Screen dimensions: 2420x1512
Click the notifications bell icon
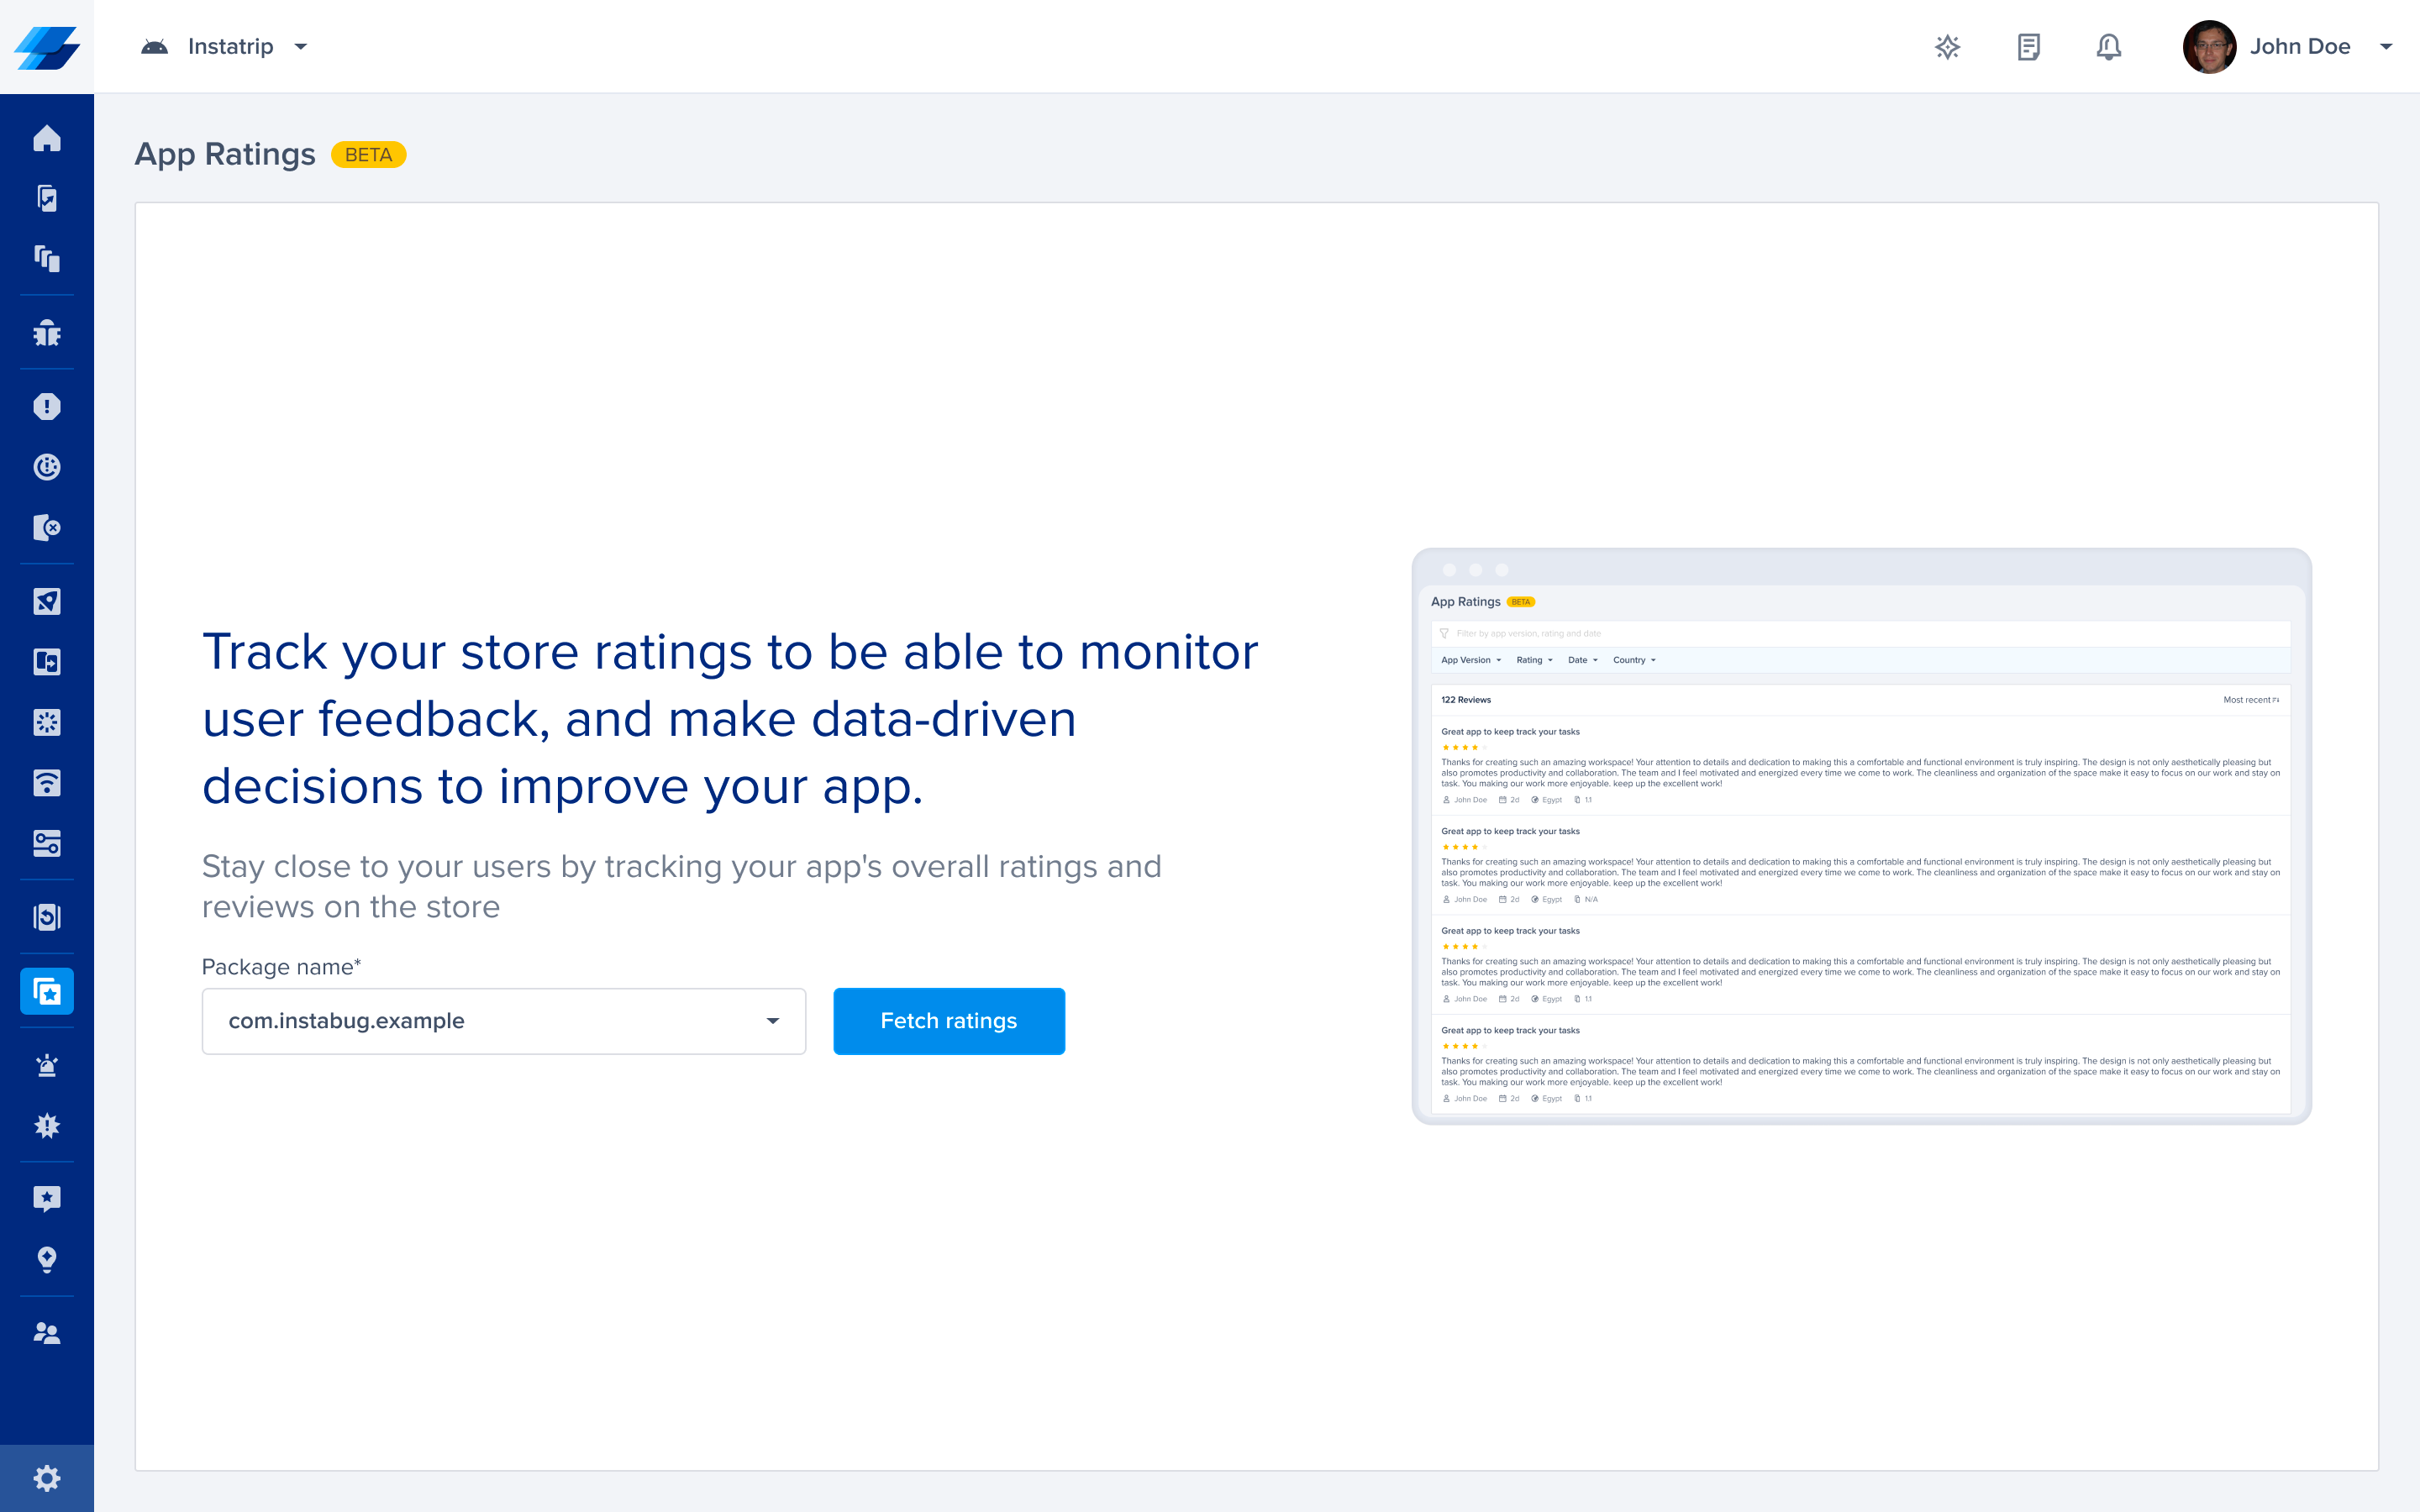click(x=2108, y=47)
